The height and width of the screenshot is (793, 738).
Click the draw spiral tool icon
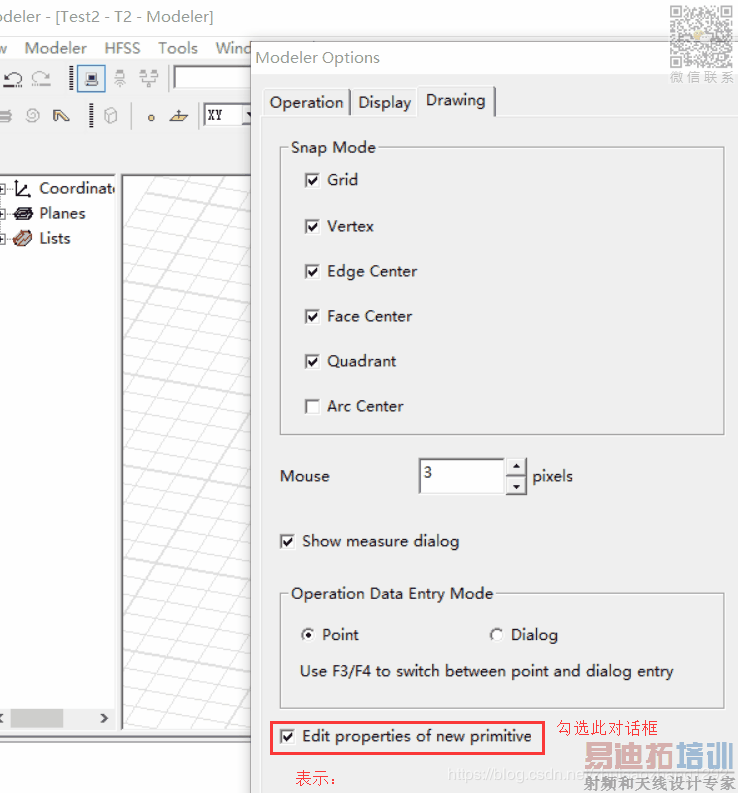click(32, 116)
